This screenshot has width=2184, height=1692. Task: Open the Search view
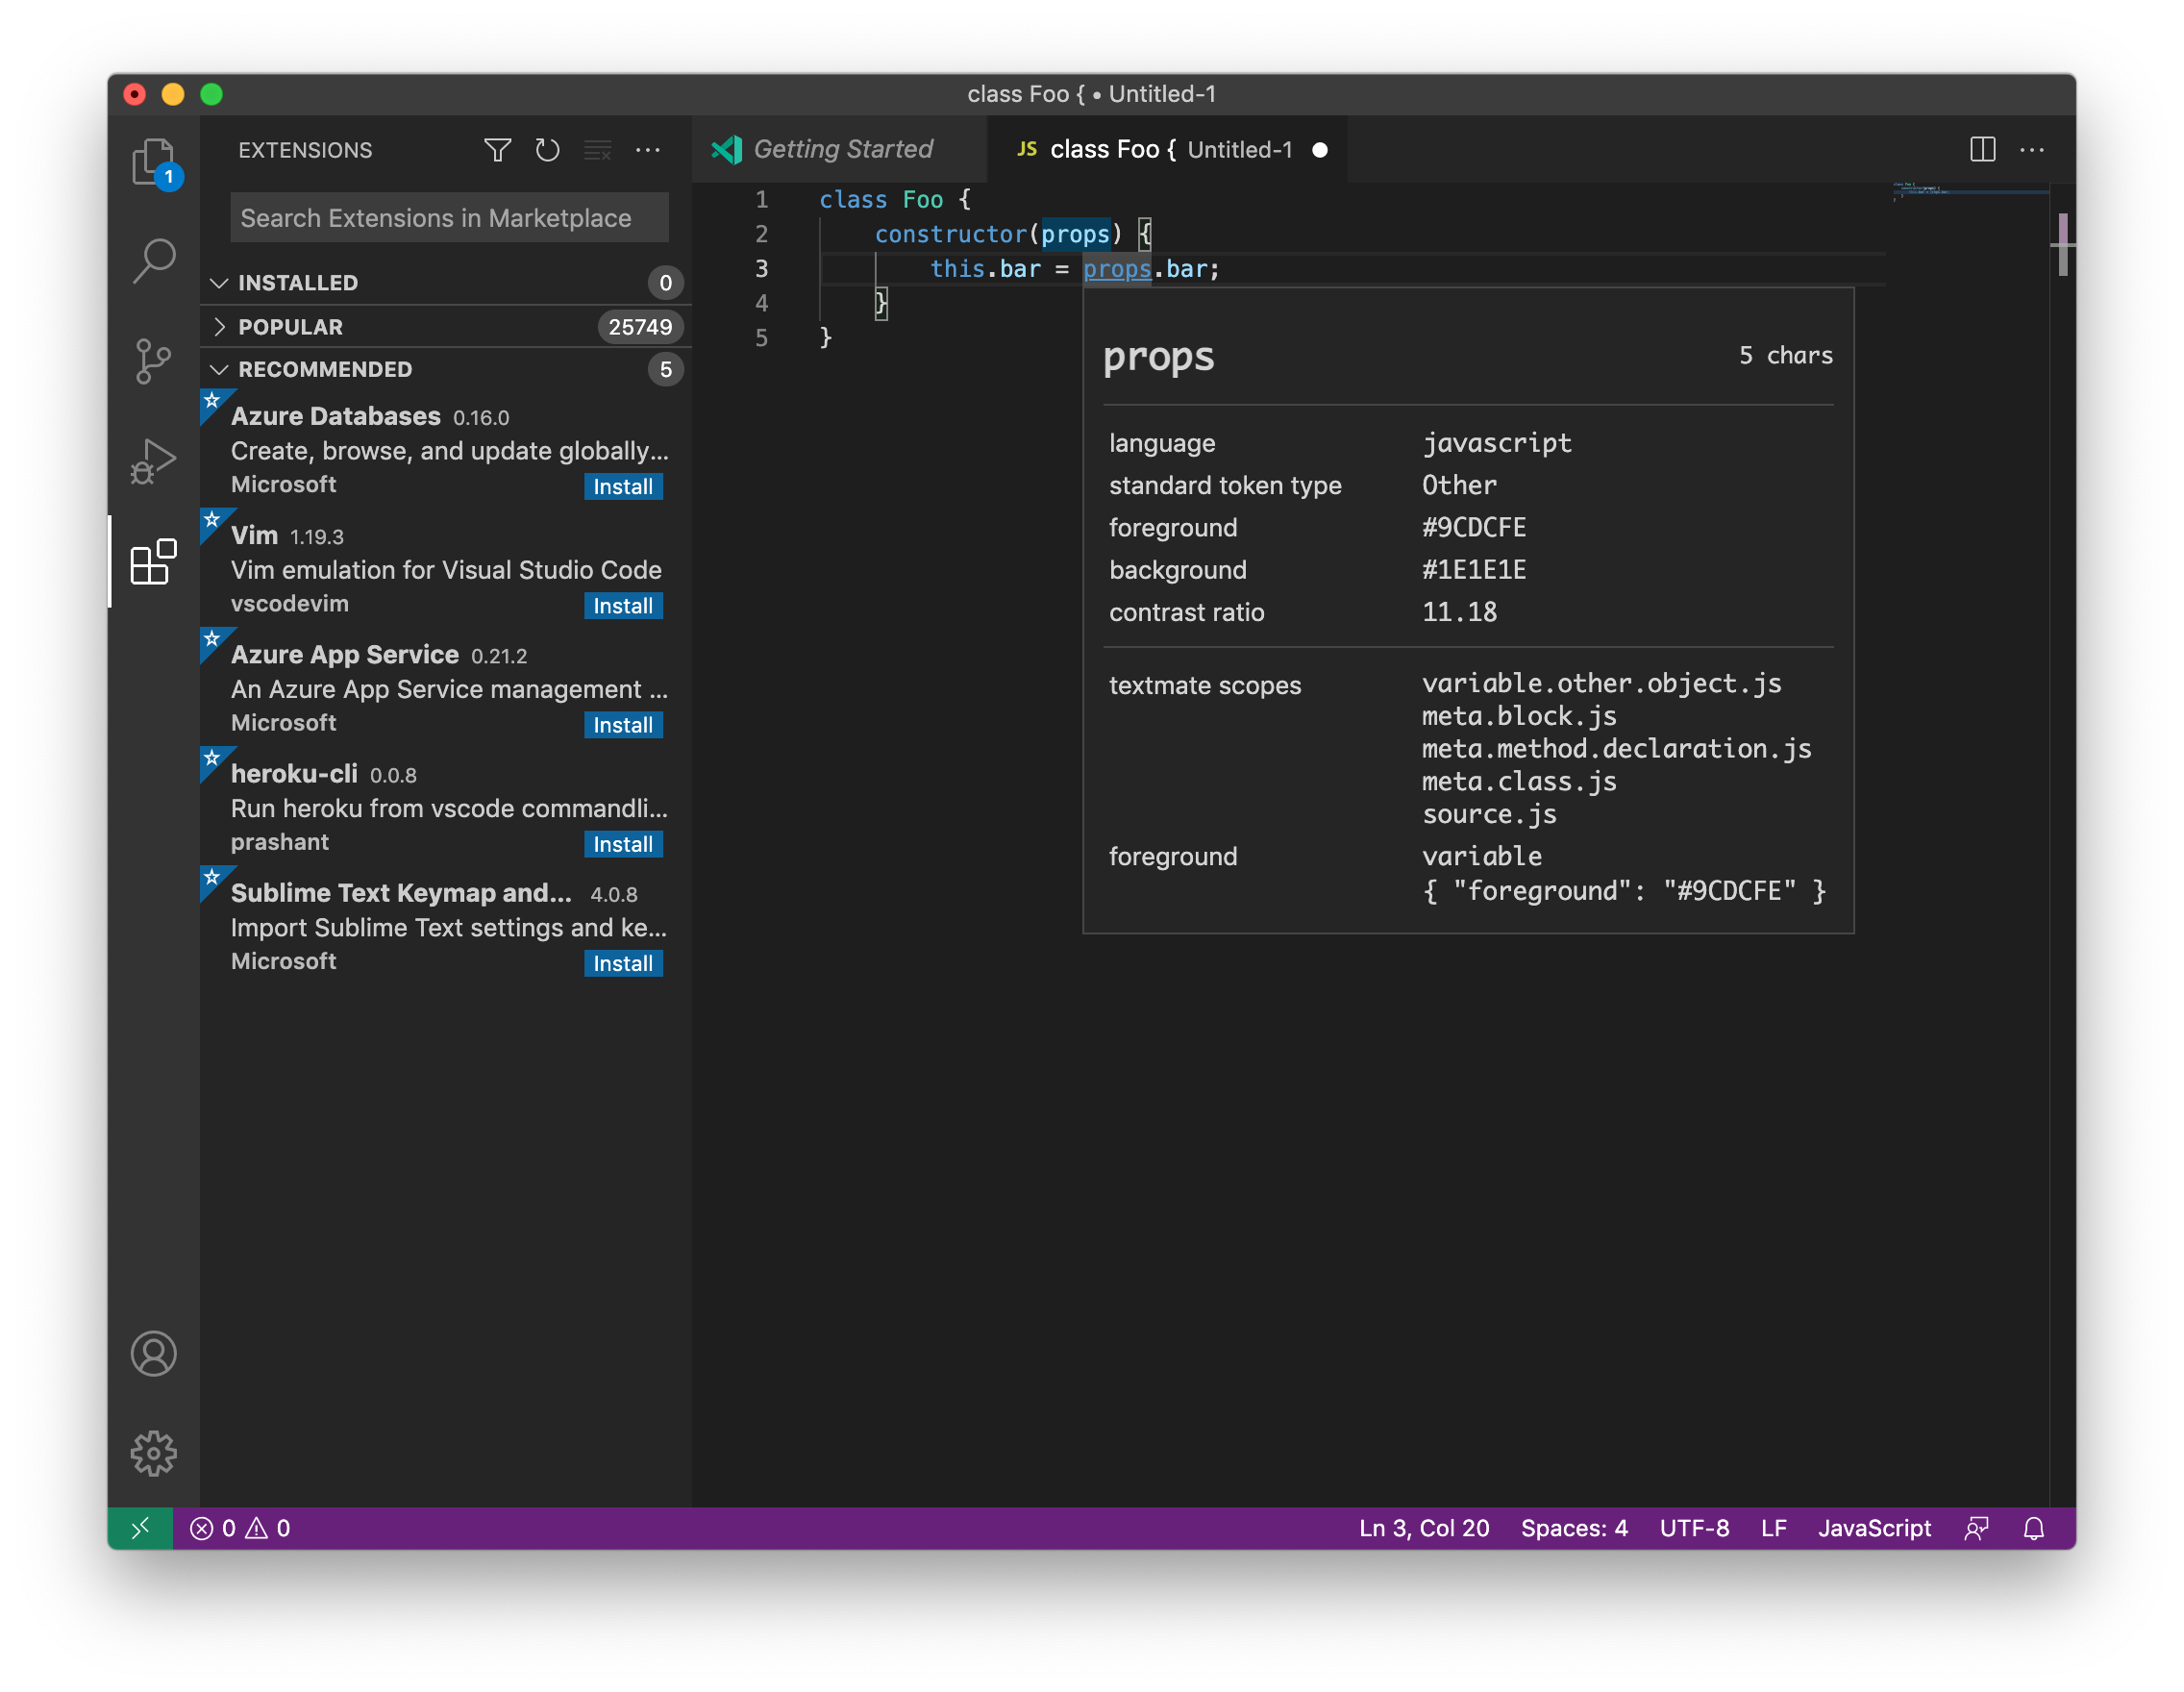[153, 261]
